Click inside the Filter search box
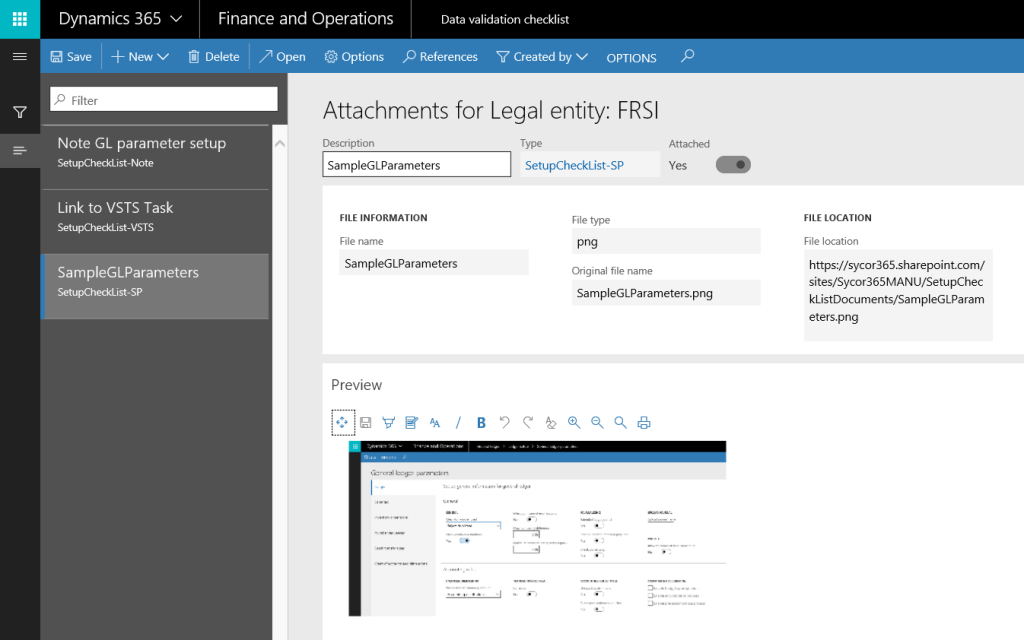The image size is (1024, 640). coord(163,101)
